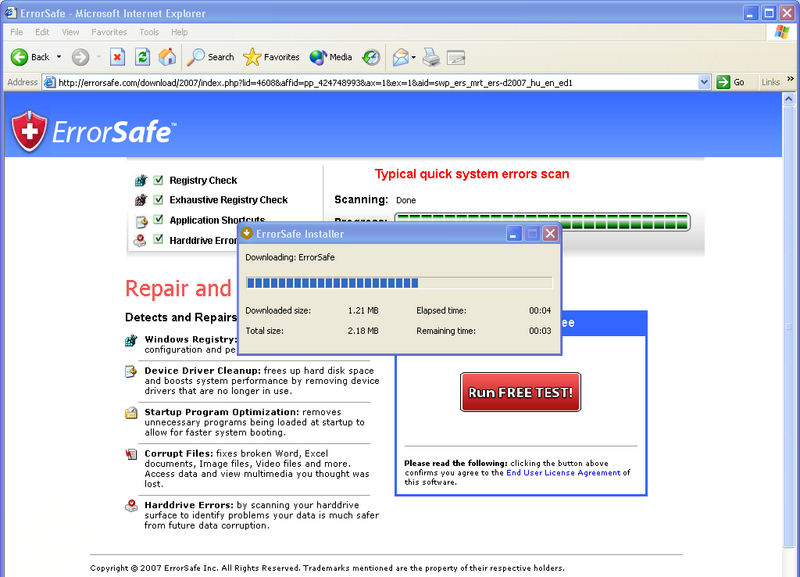This screenshot has width=800, height=577.
Task: Click the Mail envelope icon
Action: pos(401,57)
